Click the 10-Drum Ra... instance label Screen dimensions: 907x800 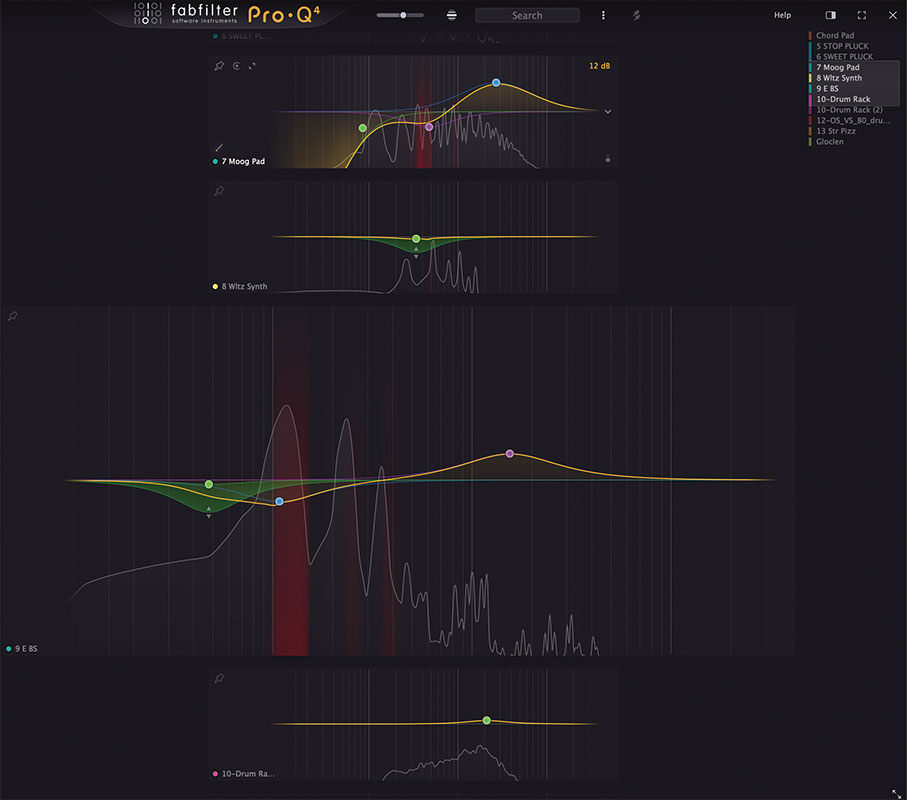pyautogui.click(x=248, y=773)
